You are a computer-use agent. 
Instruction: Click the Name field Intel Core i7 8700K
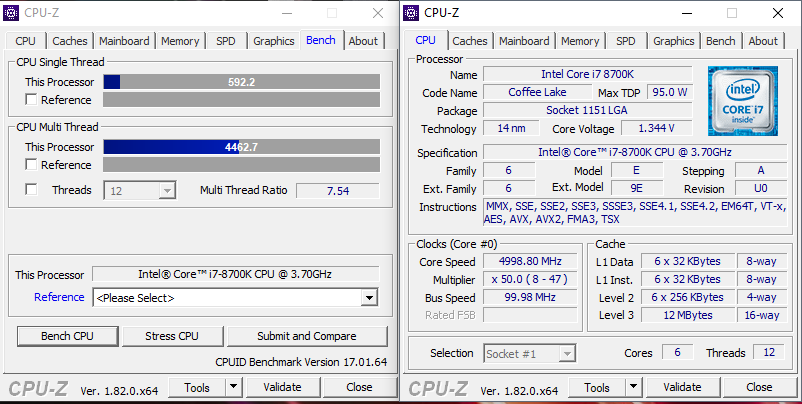point(588,74)
